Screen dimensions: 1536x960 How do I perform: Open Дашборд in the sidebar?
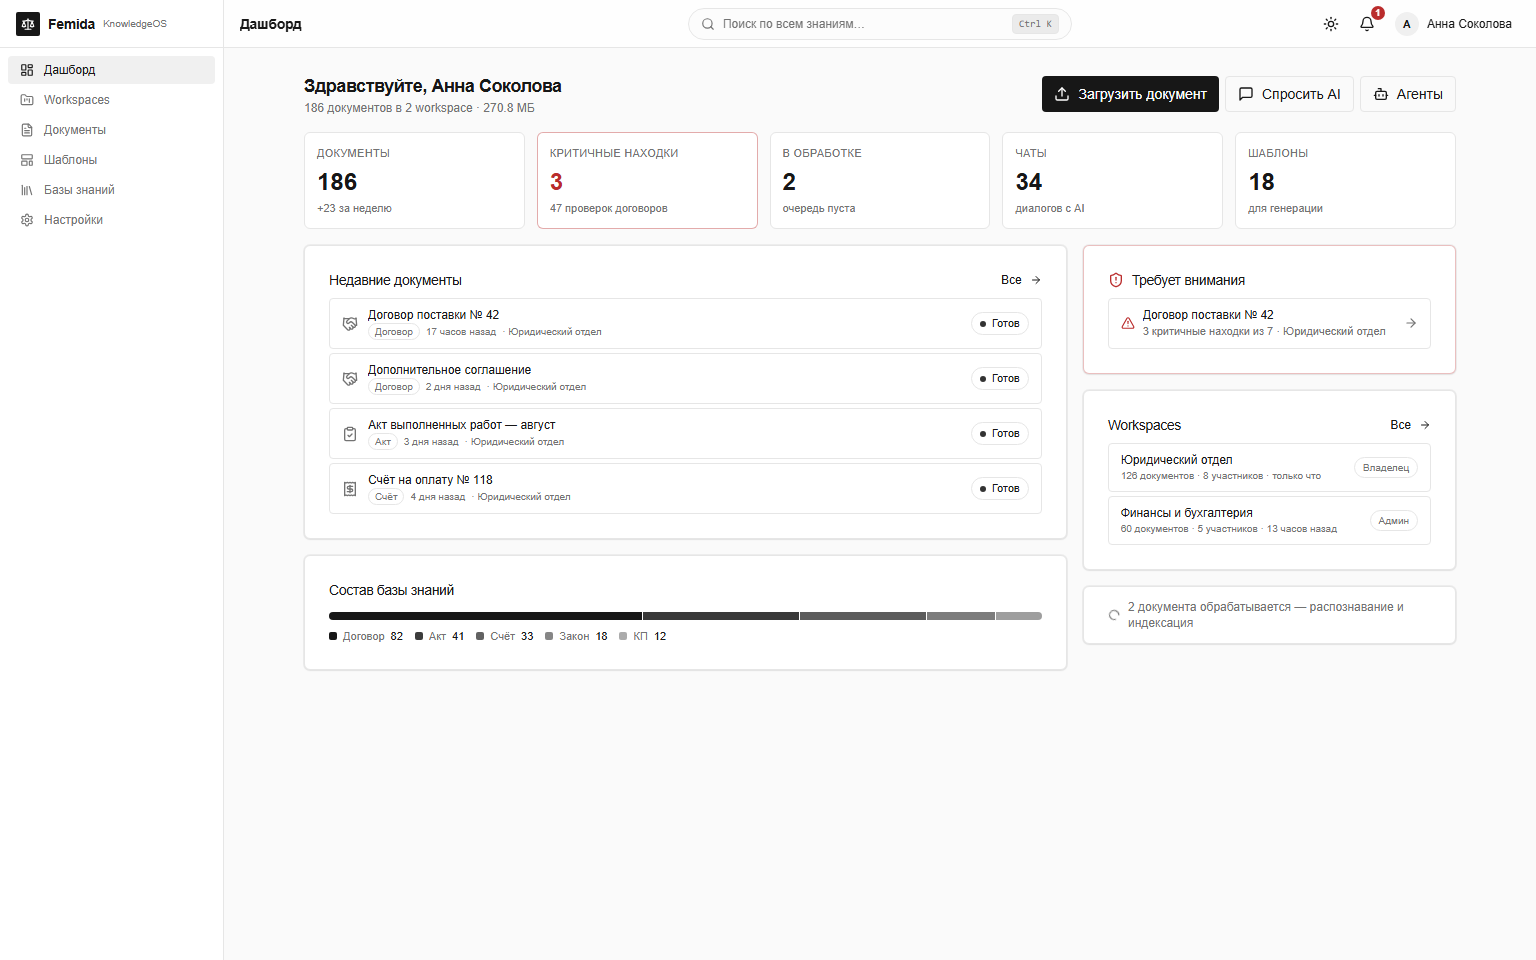(x=112, y=70)
